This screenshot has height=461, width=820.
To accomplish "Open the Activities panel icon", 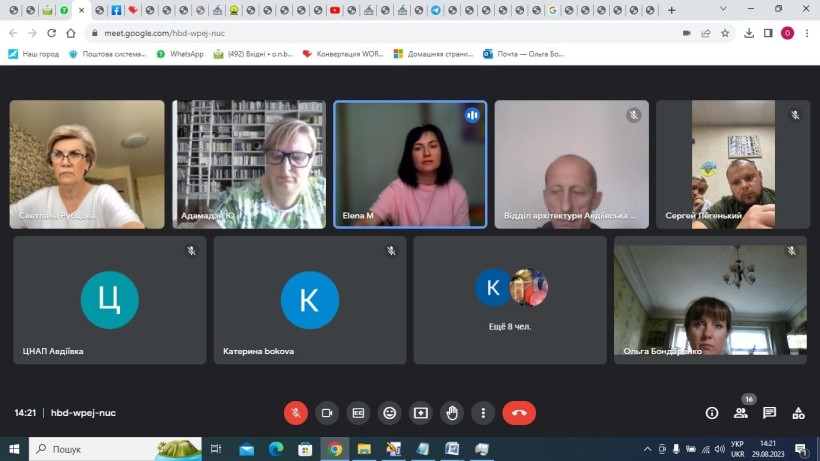I will click(x=798, y=412).
